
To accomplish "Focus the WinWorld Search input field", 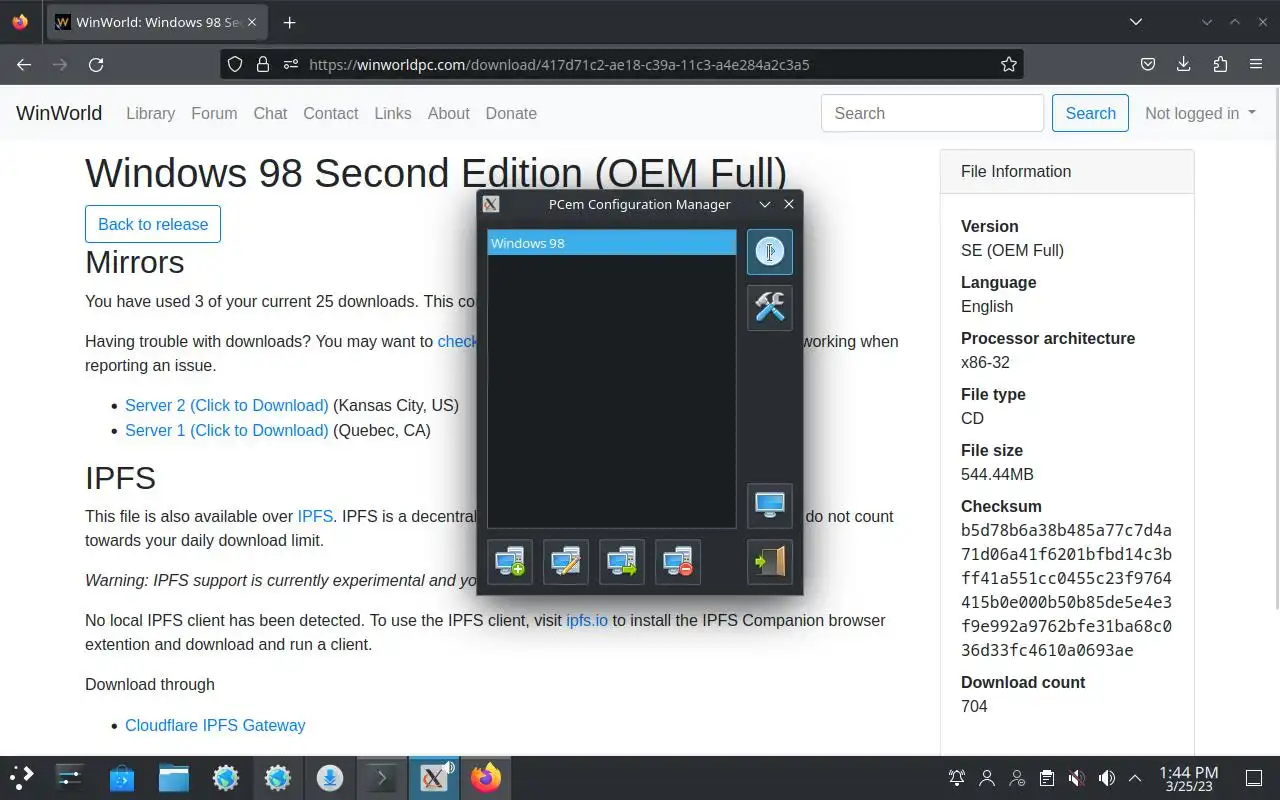I will coord(932,113).
